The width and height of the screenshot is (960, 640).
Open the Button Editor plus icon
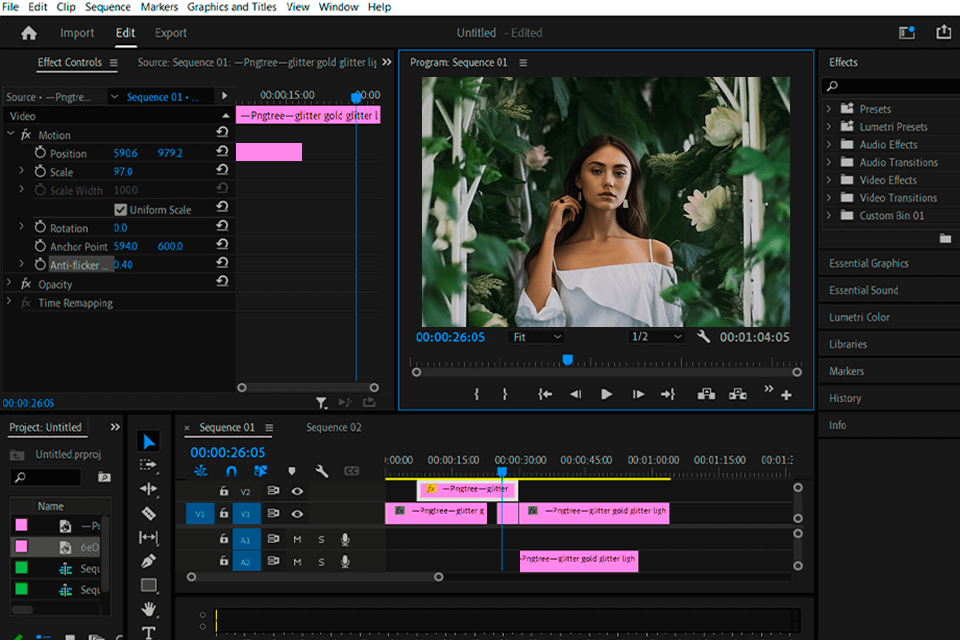[786, 396]
